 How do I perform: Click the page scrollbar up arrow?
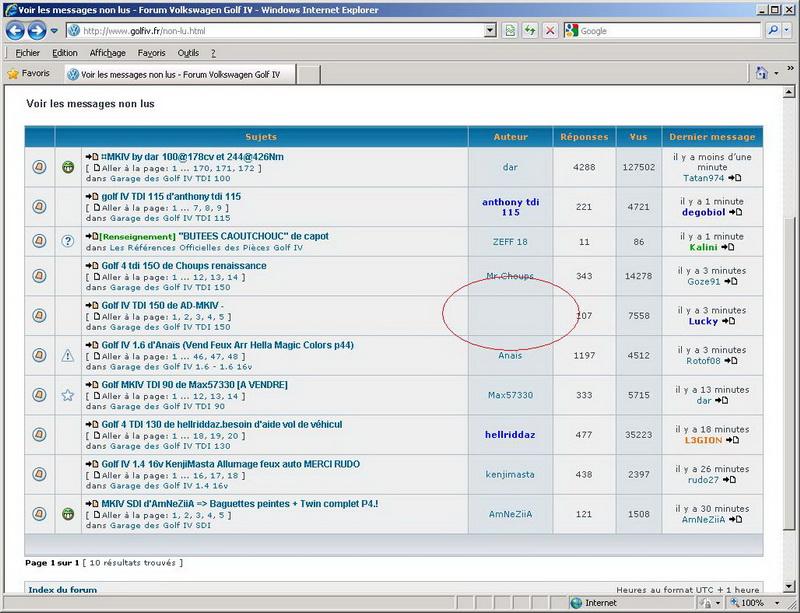point(789,92)
